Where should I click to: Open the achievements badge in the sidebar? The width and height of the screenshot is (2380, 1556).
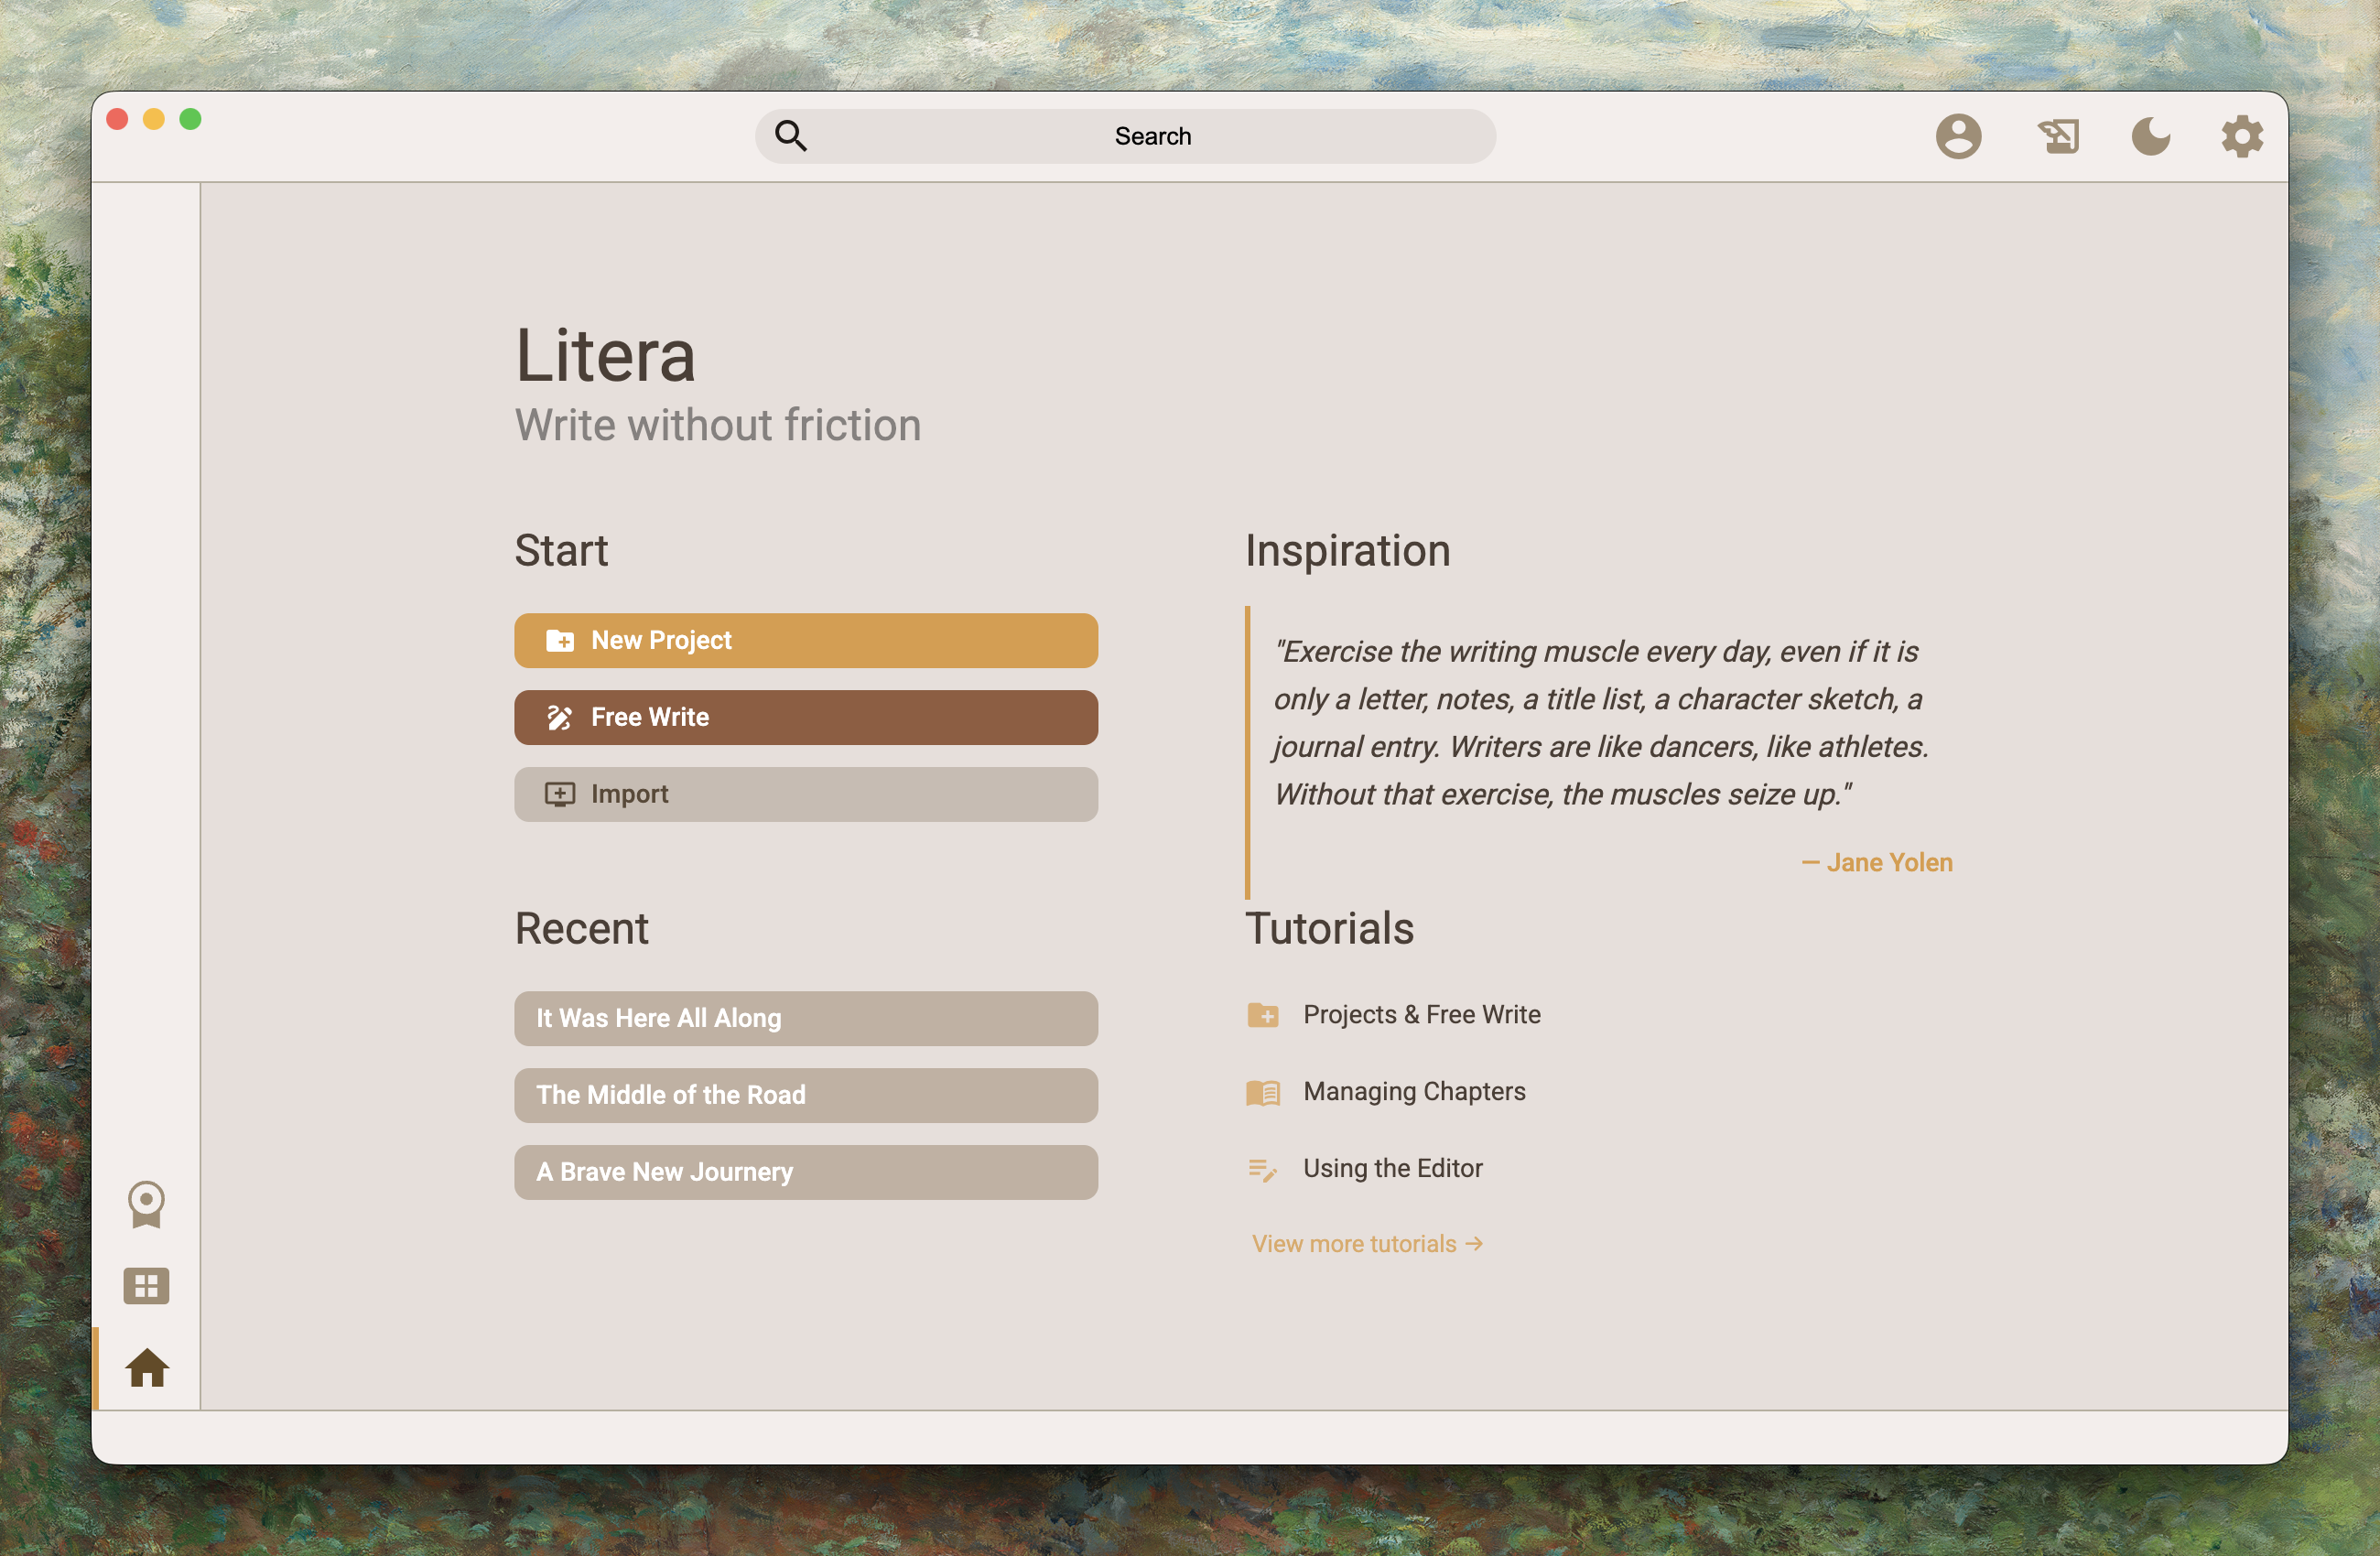tap(146, 1204)
